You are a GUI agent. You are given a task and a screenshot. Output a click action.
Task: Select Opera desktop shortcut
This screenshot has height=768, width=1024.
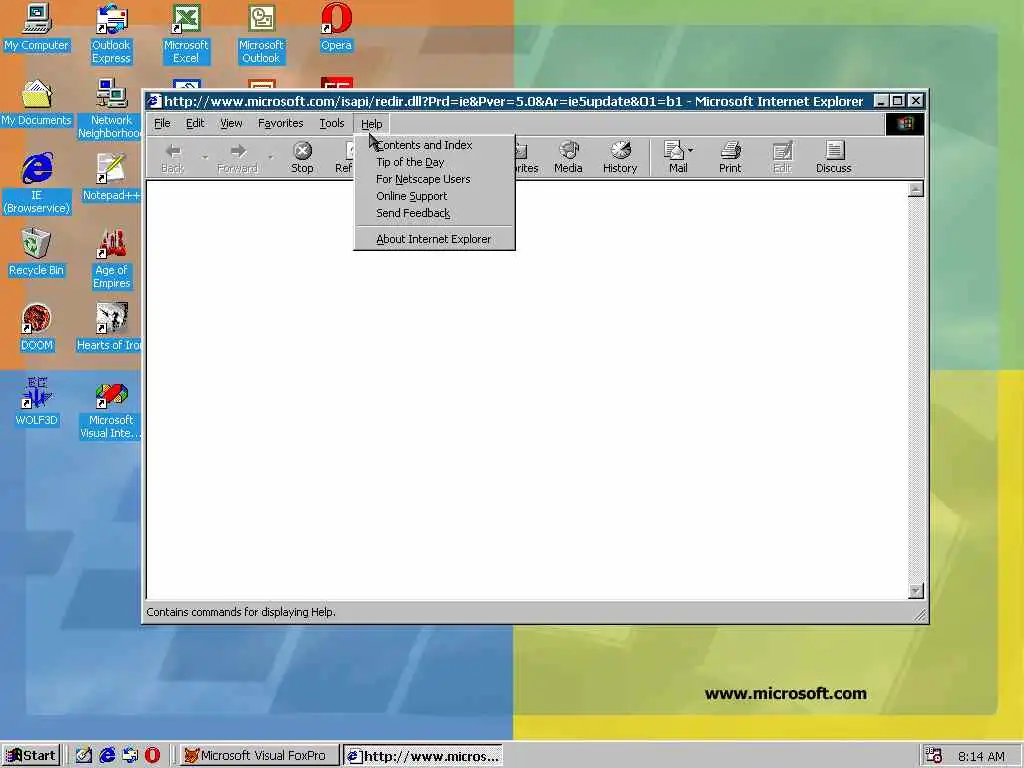click(x=336, y=27)
